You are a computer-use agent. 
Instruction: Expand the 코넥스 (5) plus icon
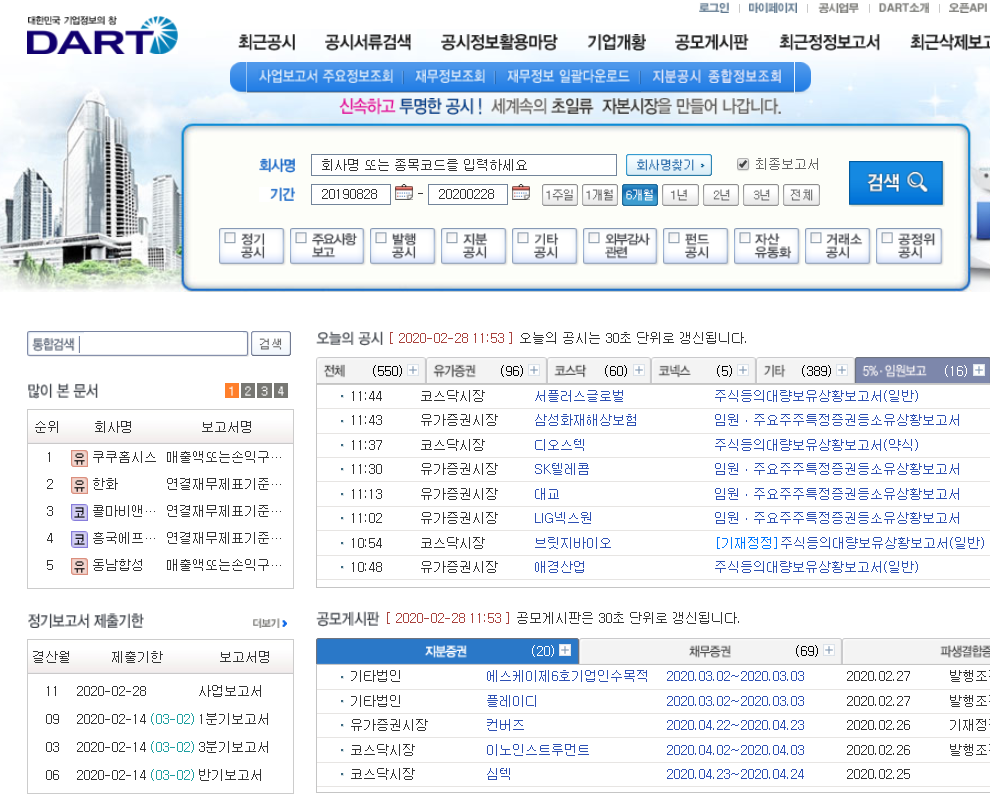[x=743, y=370]
